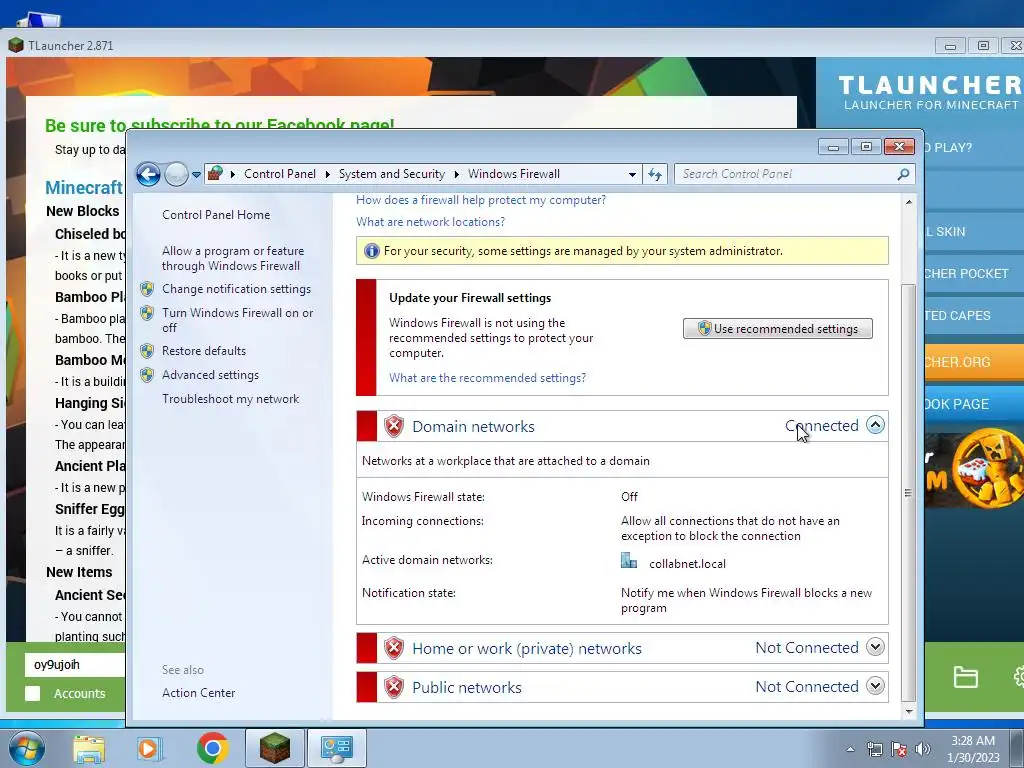Screen dimensions: 1024x768
Task: Click the collabnet.local network icon
Action: pyautogui.click(x=628, y=561)
